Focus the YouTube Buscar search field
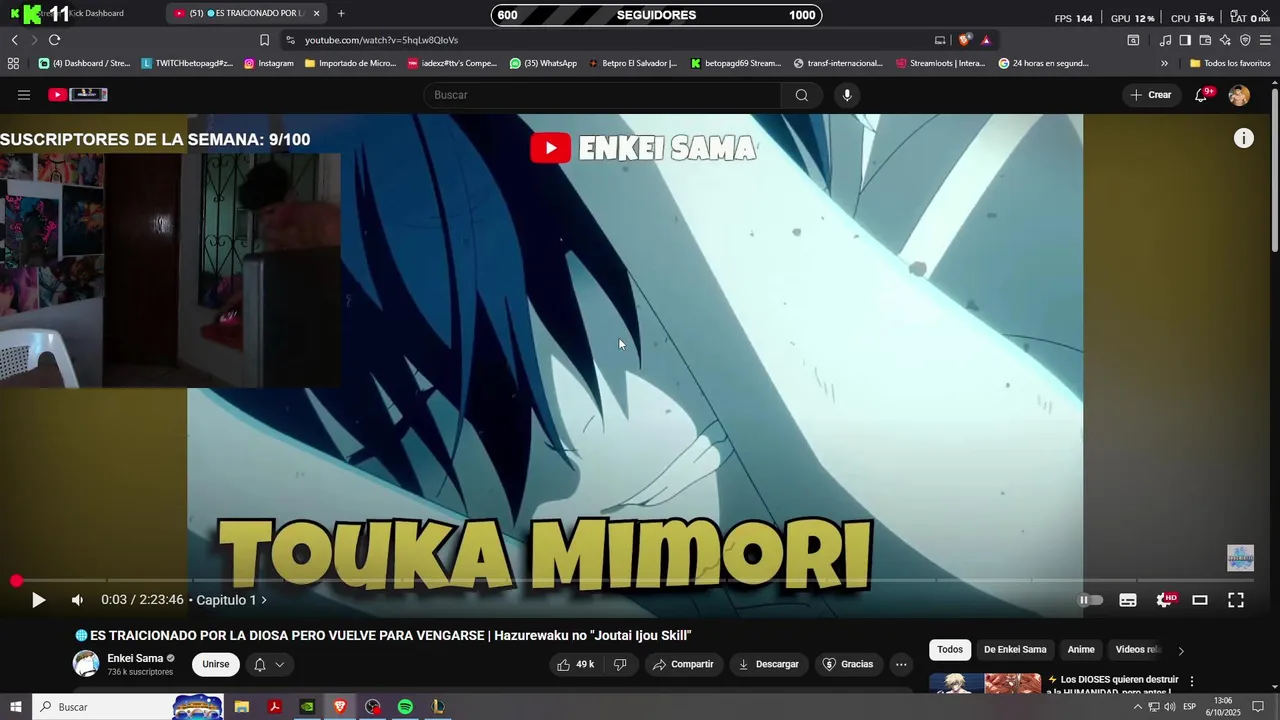This screenshot has height=720, width=1280. 604,95
